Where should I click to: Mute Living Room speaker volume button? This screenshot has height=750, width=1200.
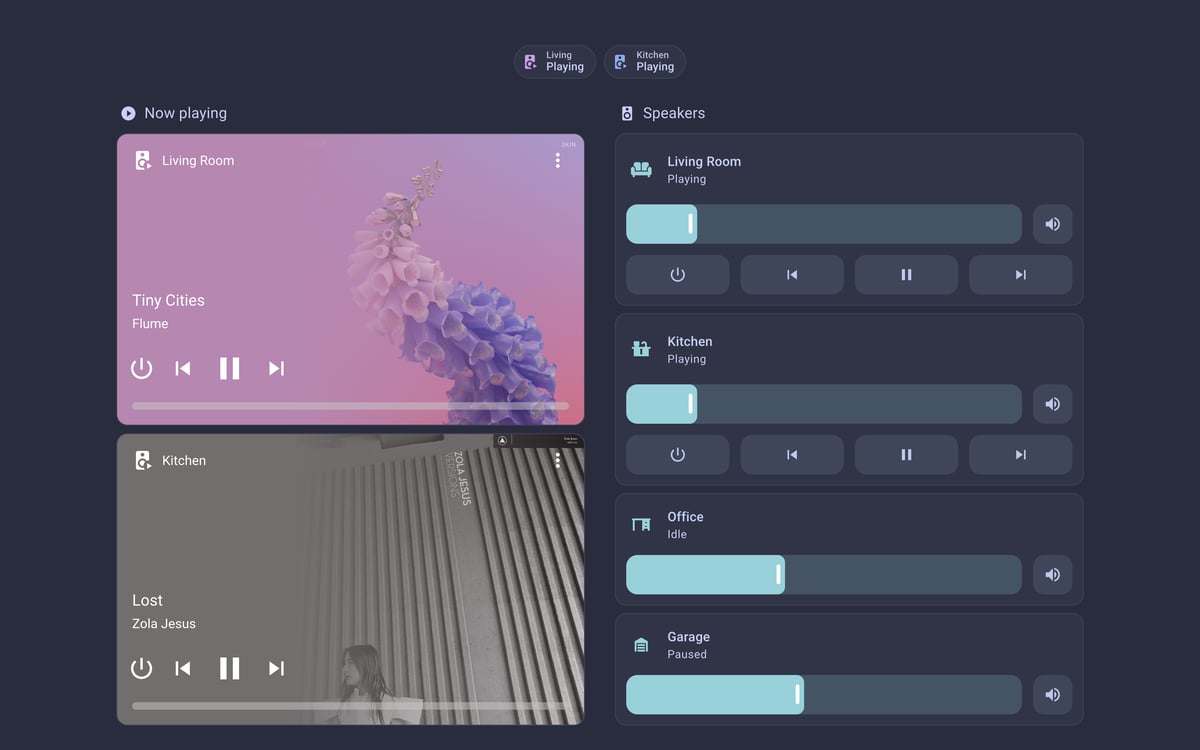[1052, 224]
